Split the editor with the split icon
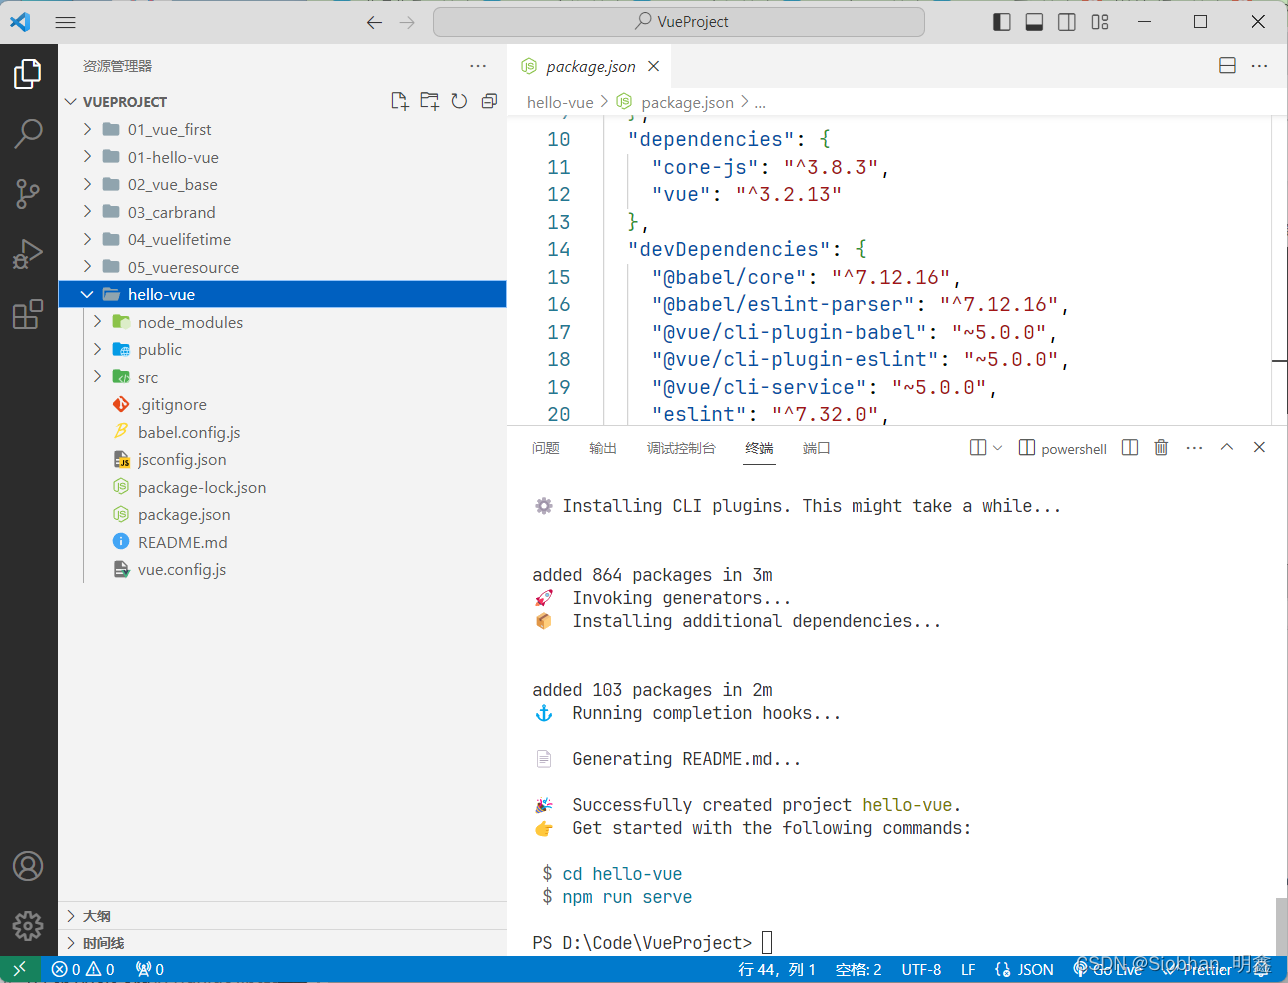The width and height of the screenshot is (1288, 983). (x=1228, y=66)
